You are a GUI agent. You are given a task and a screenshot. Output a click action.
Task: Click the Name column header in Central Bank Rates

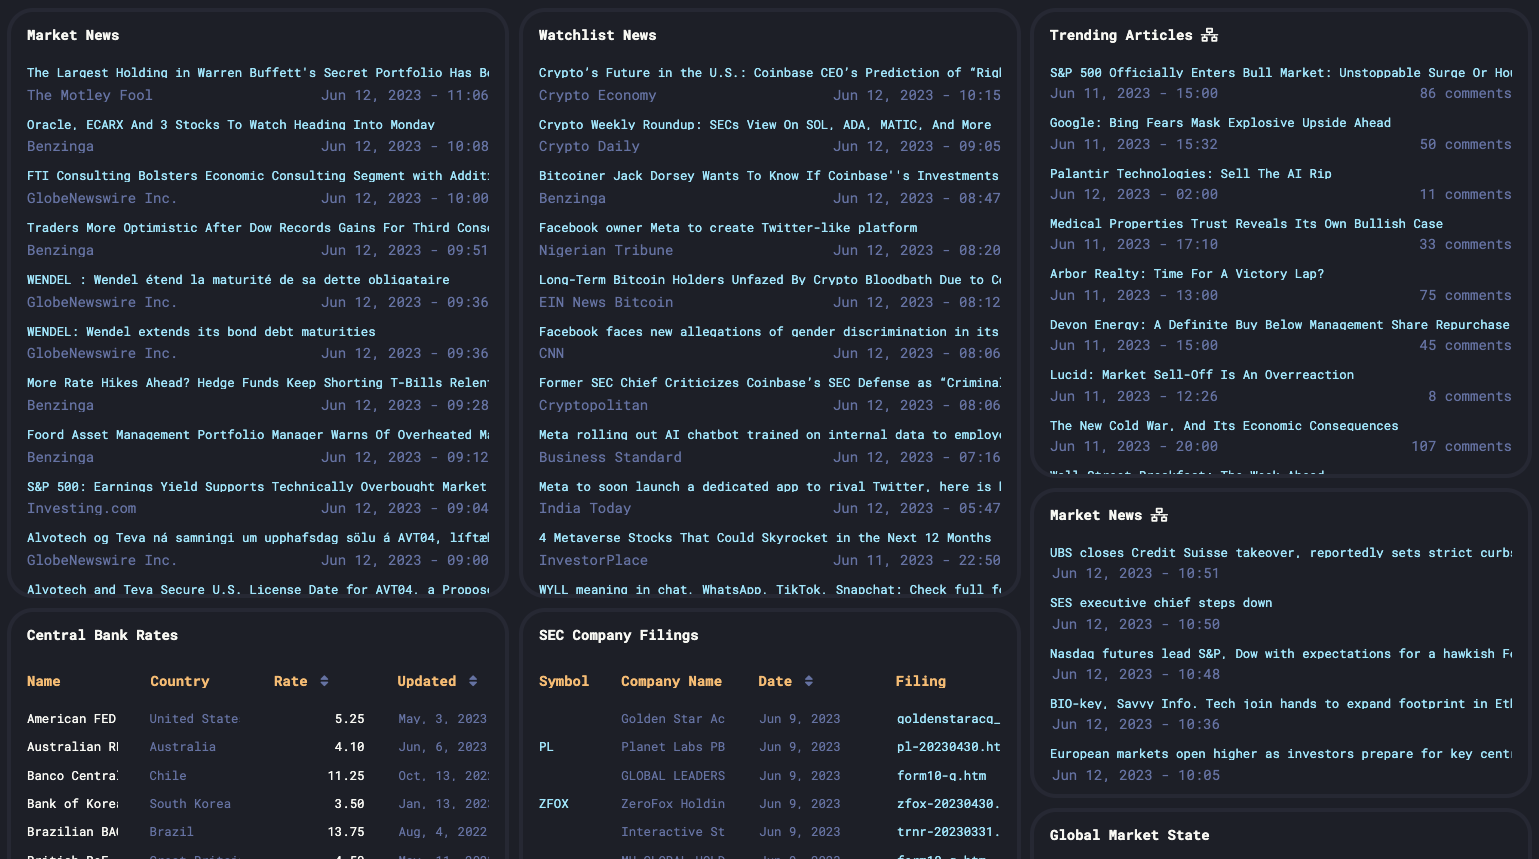44,681
